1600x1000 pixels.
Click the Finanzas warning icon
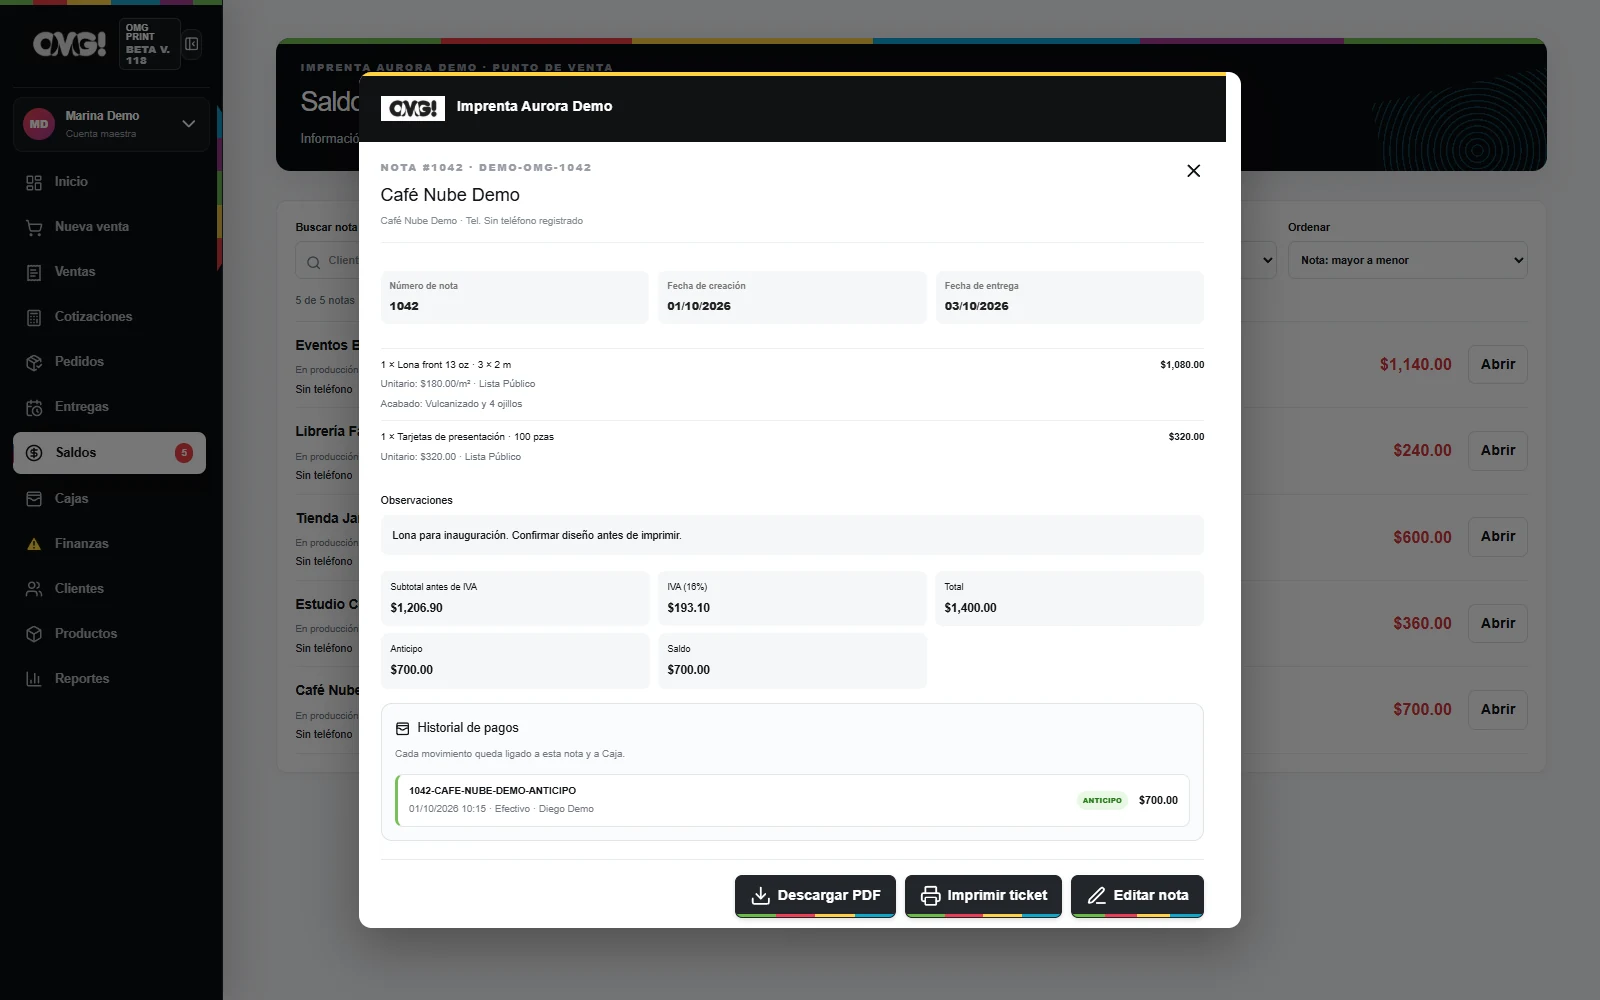coord(34,544)
